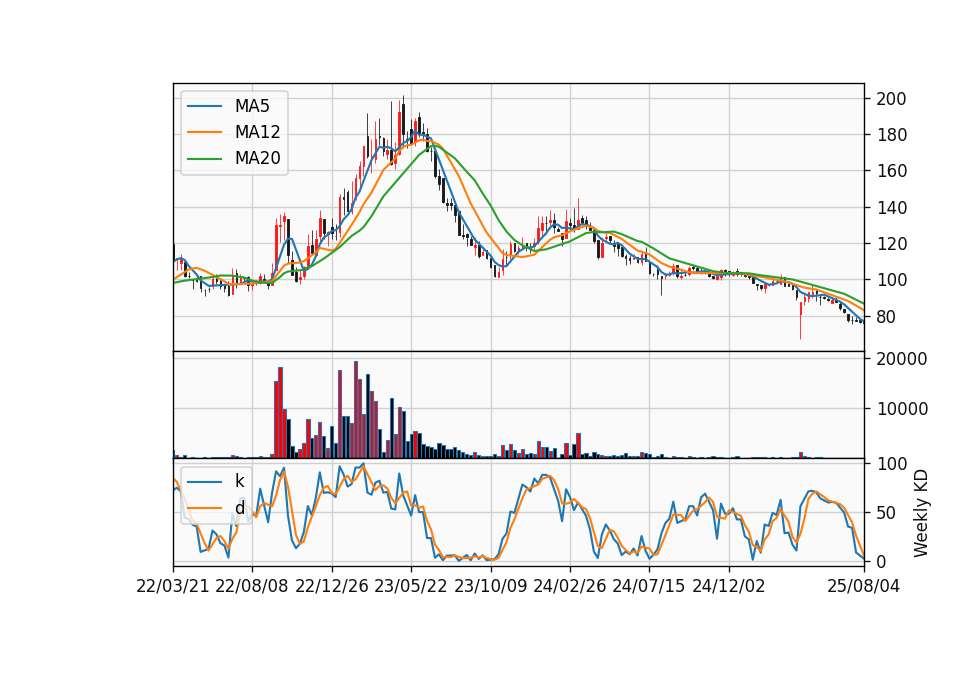
Task: Click the 140 price axis tick
Action: click(891, 208)
